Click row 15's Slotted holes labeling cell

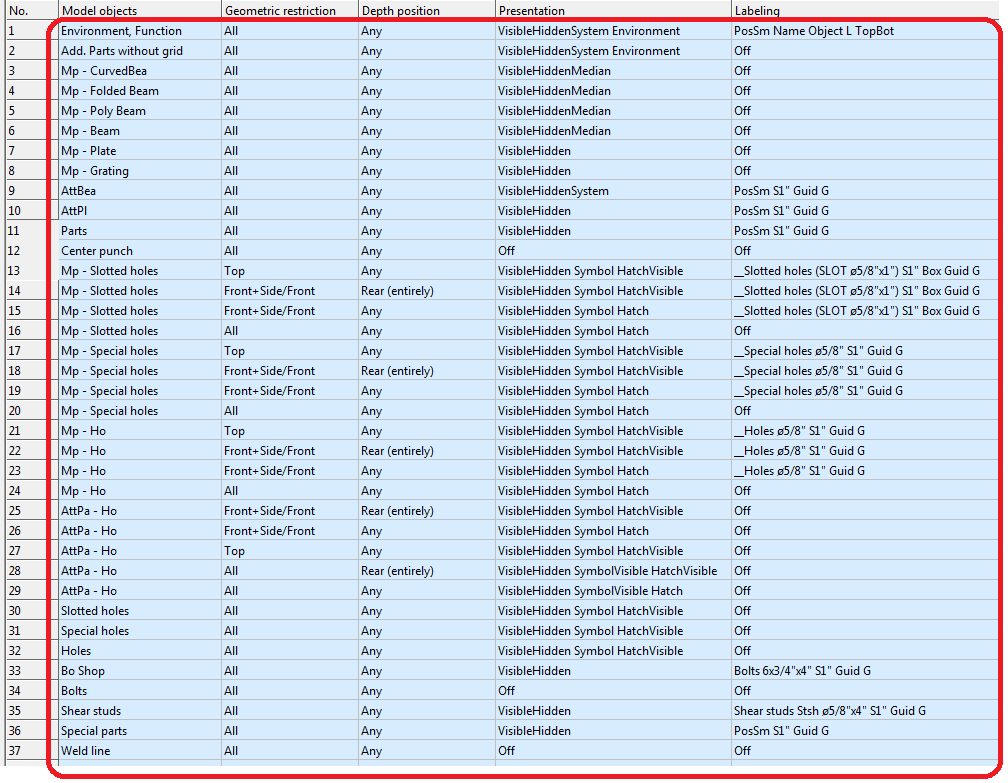point(867,310)
